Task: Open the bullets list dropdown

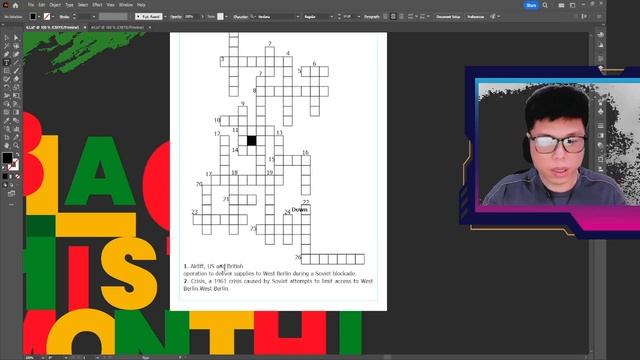Action: pyautogui.click(x=416, y=17)
